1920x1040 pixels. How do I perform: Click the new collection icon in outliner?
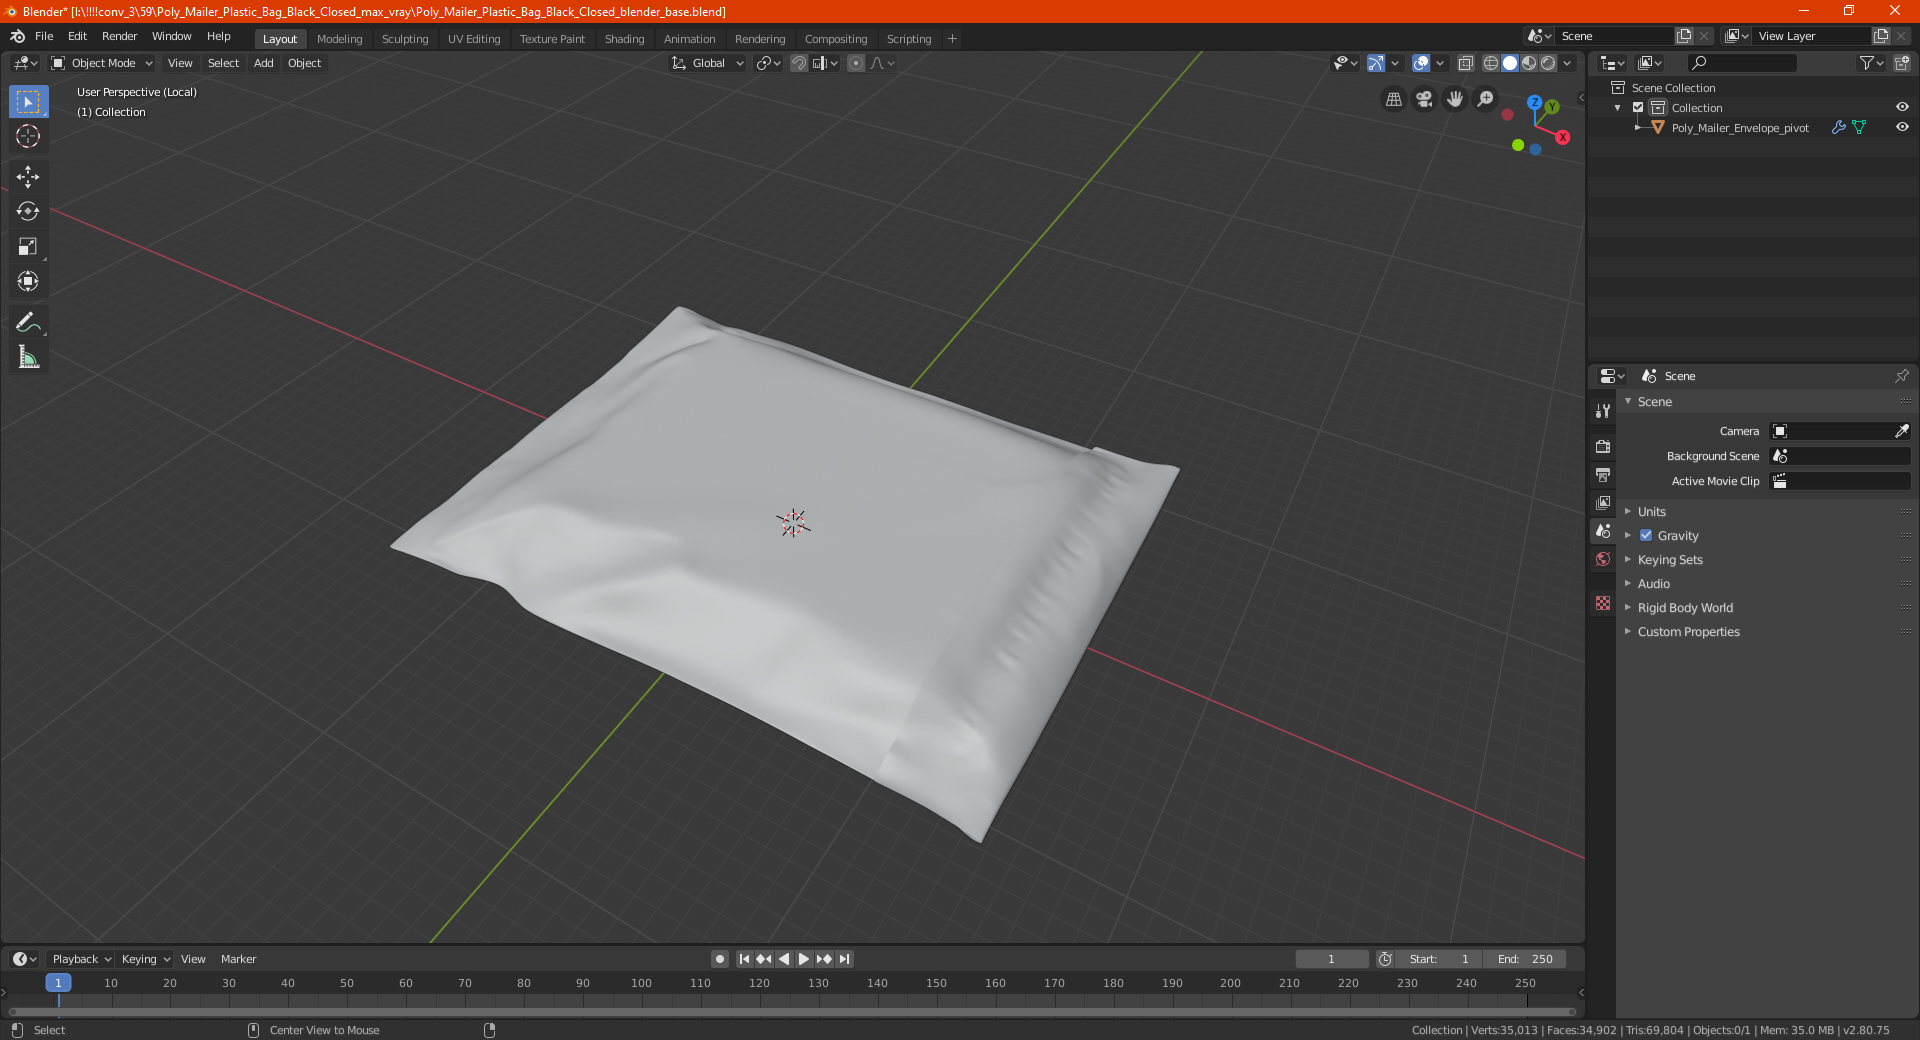(1902, 63)
